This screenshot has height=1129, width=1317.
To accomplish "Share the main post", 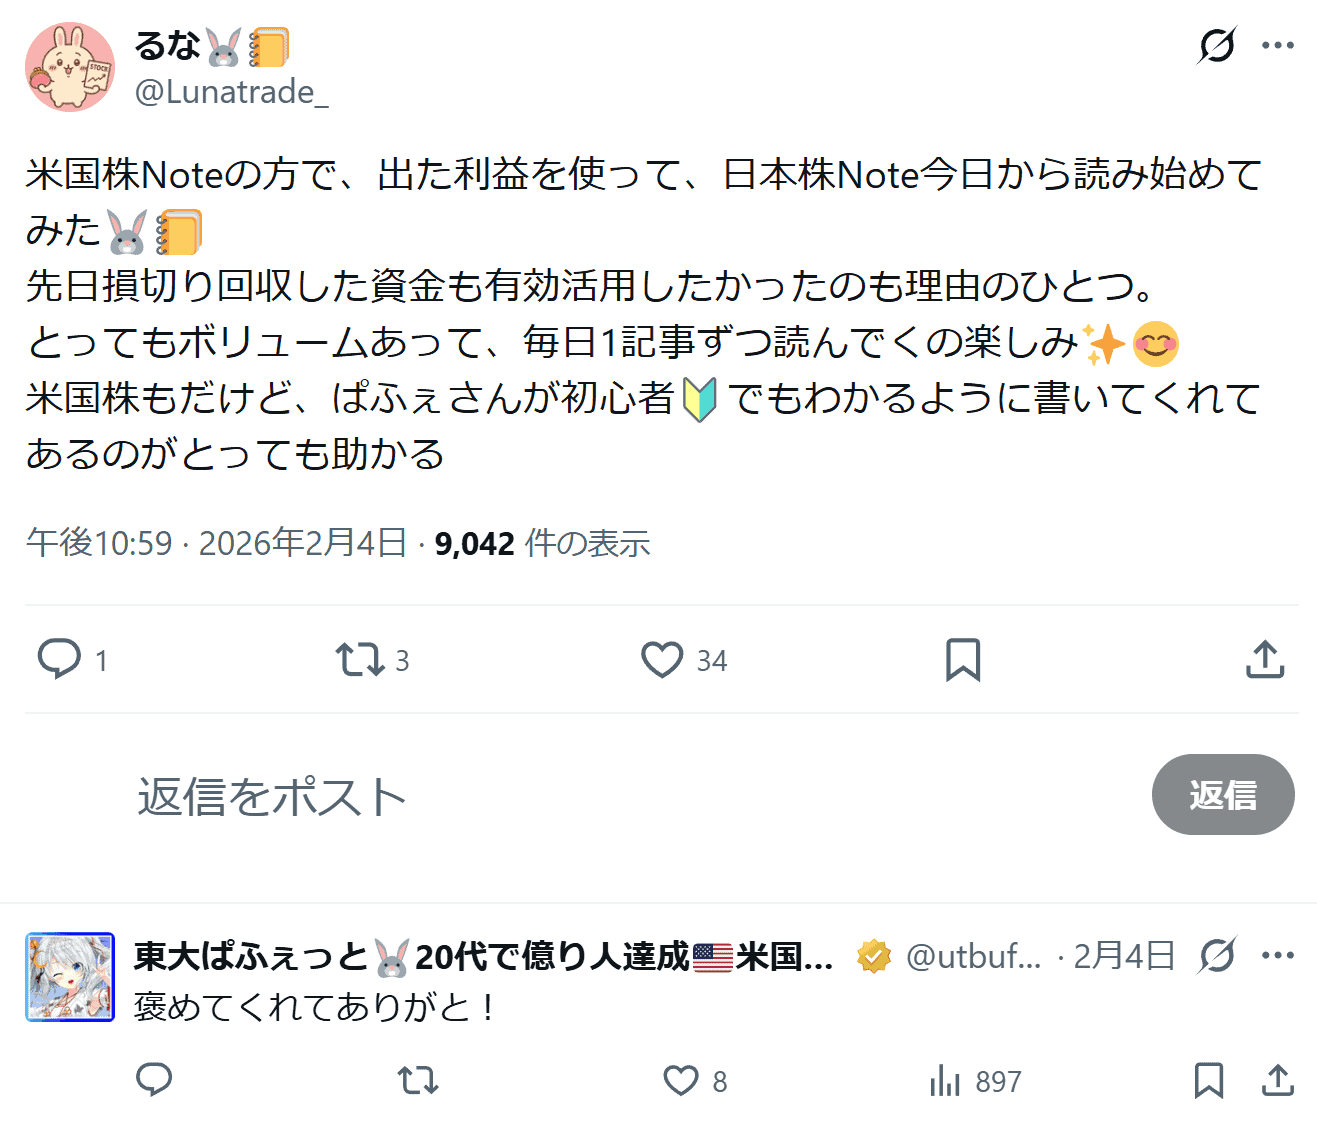I will [1265, 660].
